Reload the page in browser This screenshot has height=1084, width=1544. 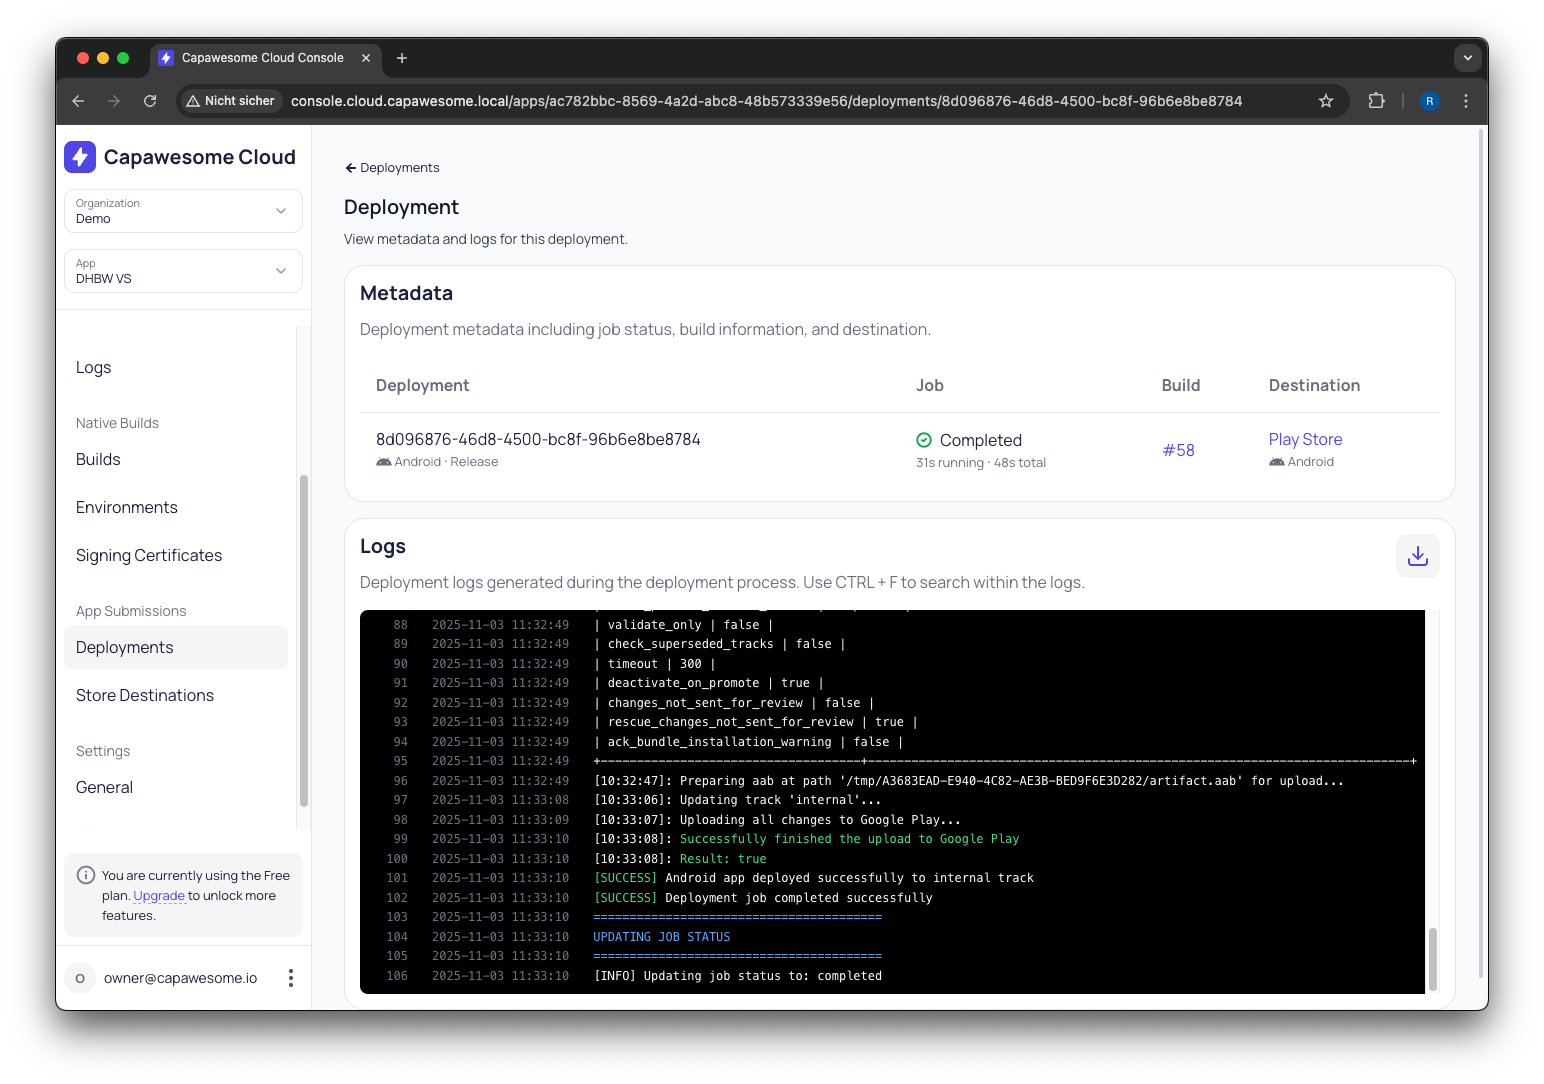(x=150, y=101)
